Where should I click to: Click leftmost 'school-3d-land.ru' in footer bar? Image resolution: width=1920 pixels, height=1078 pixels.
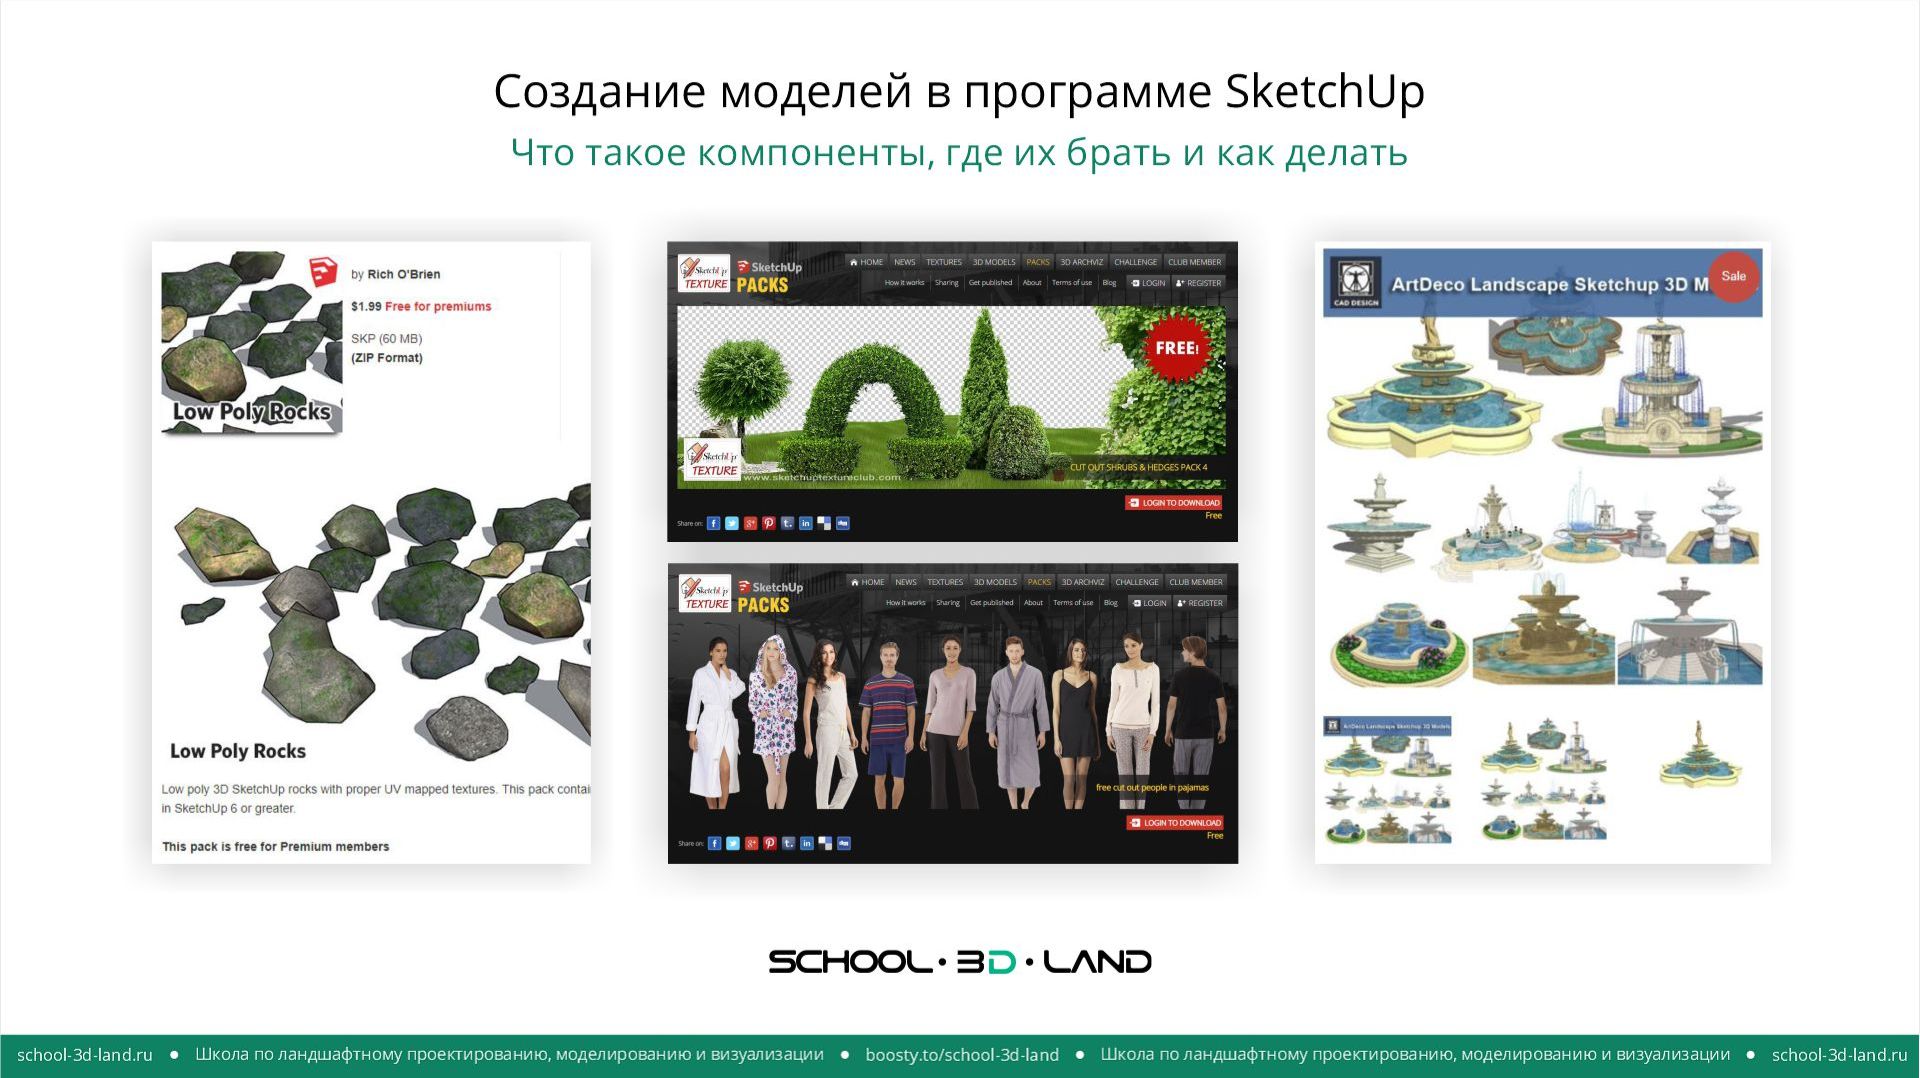click(x=85, y=1054)
